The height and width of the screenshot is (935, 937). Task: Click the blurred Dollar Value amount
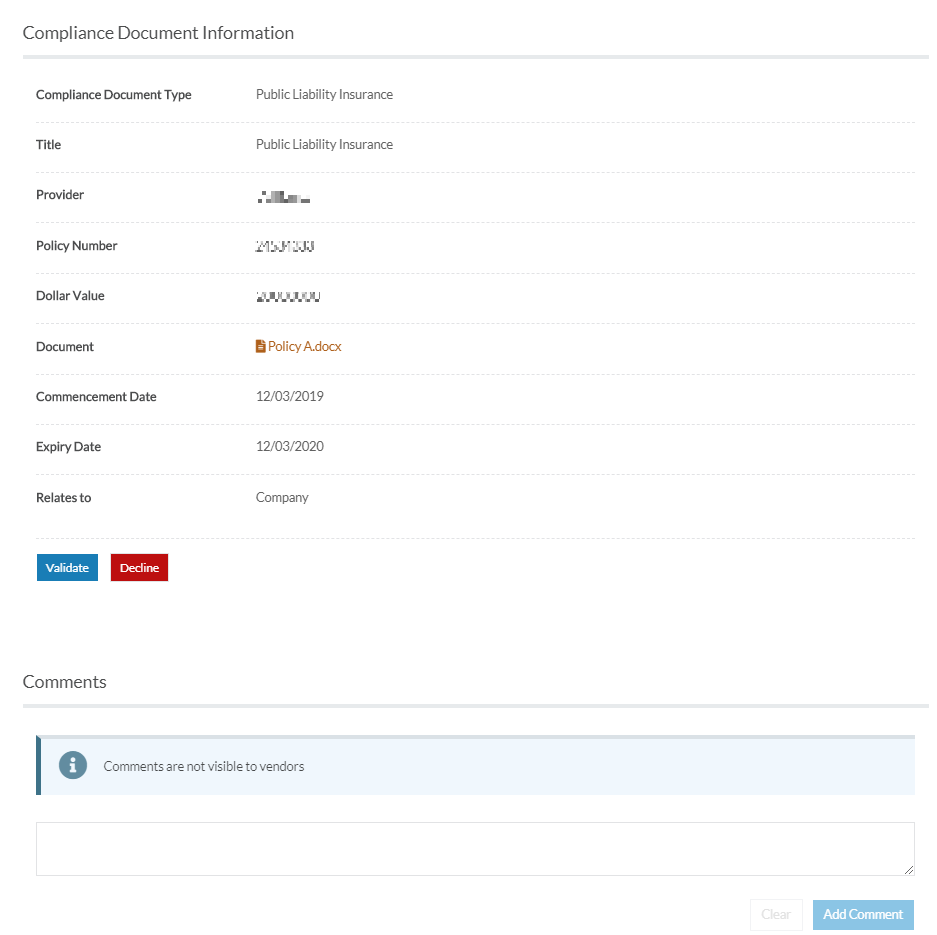coord(288,296)
